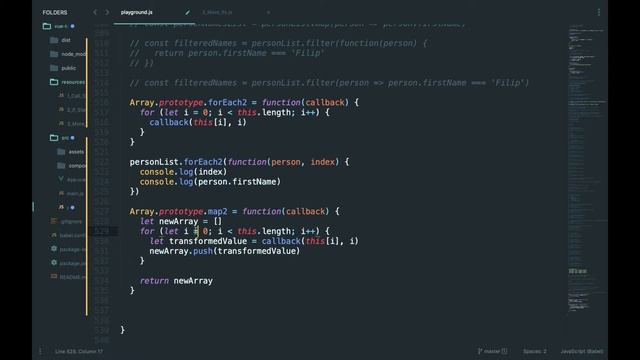Click the current line number in the gutter
Viewport: 640px width, 360px height.
click(x=101, y=231)
